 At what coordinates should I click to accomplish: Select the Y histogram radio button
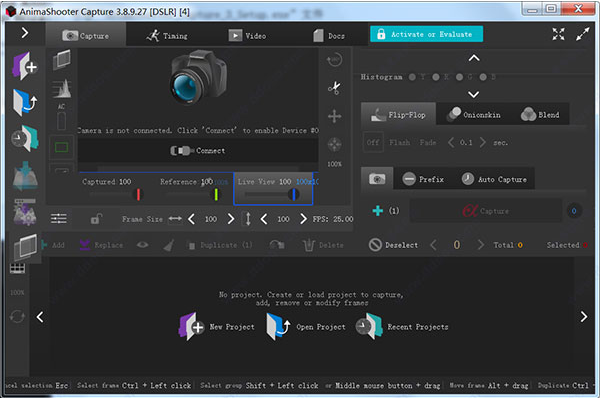coord(412,77)
